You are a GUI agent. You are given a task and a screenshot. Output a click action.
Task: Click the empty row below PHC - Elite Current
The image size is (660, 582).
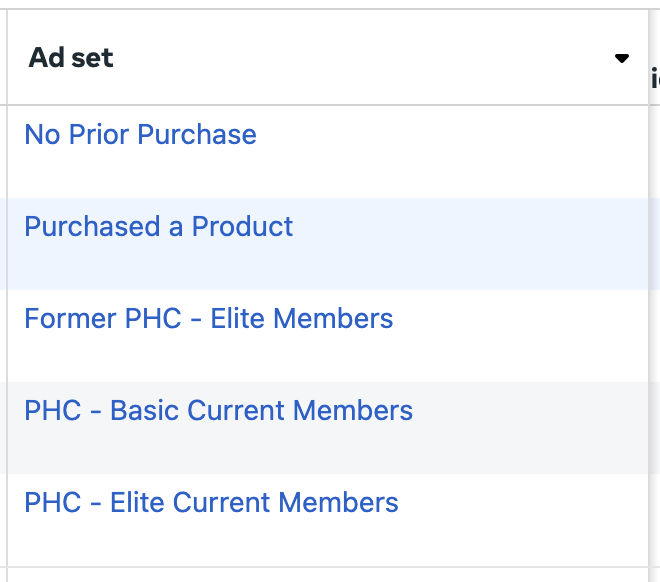(328, 575)
